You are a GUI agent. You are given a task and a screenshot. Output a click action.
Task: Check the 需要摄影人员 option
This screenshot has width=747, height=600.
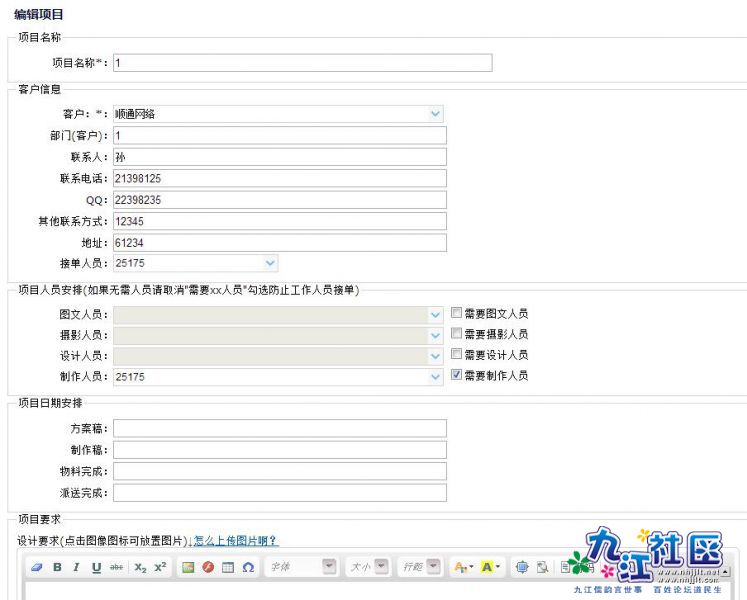click(457, 334)
